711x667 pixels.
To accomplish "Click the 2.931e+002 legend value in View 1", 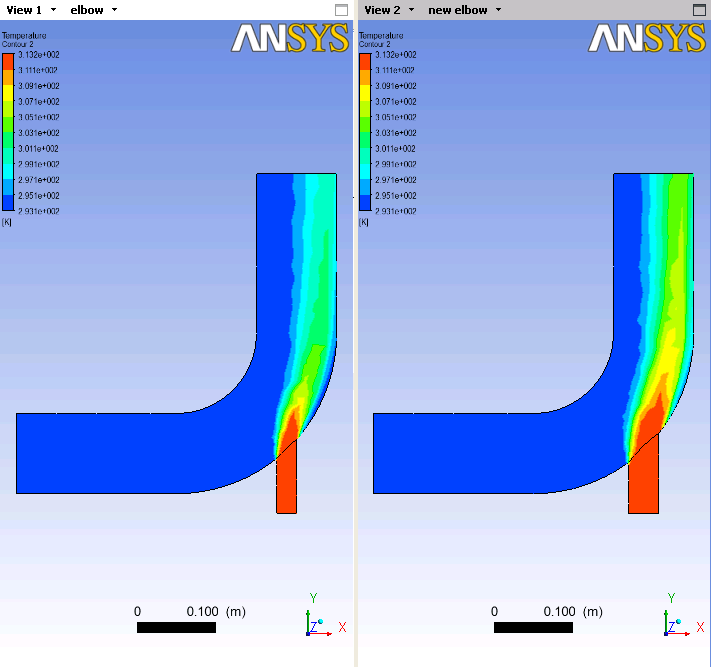I will tap(39, 211).
